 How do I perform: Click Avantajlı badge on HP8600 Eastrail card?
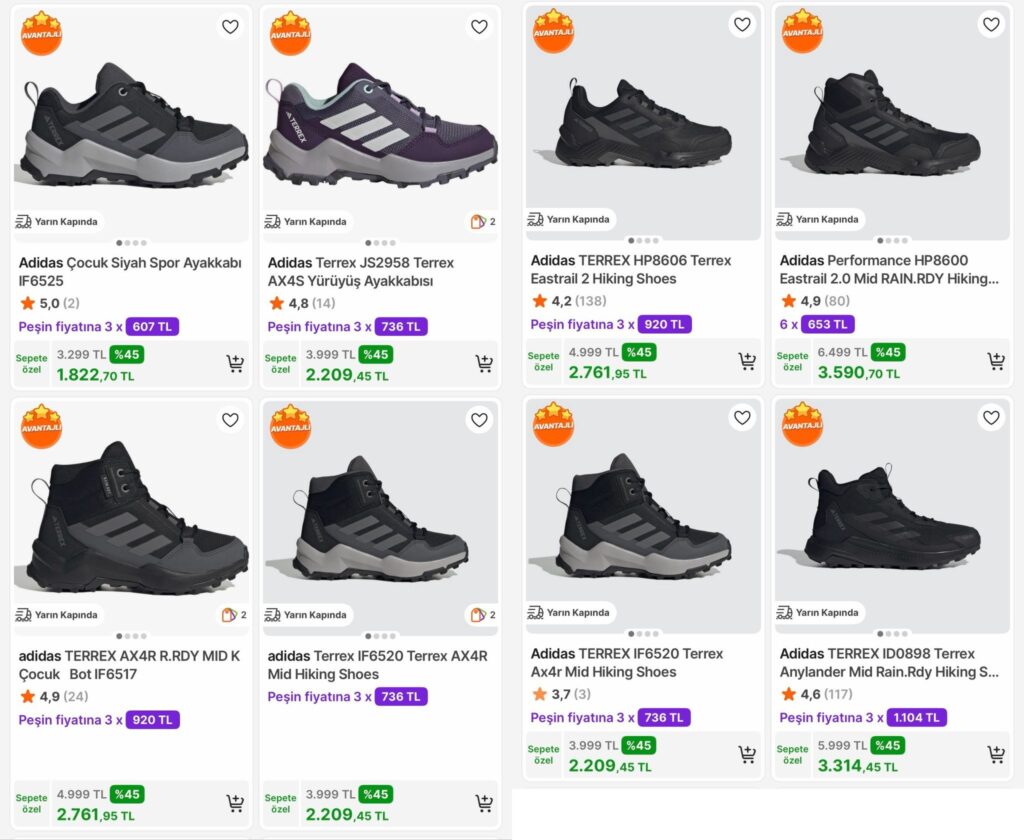click(x=802, y=31)
